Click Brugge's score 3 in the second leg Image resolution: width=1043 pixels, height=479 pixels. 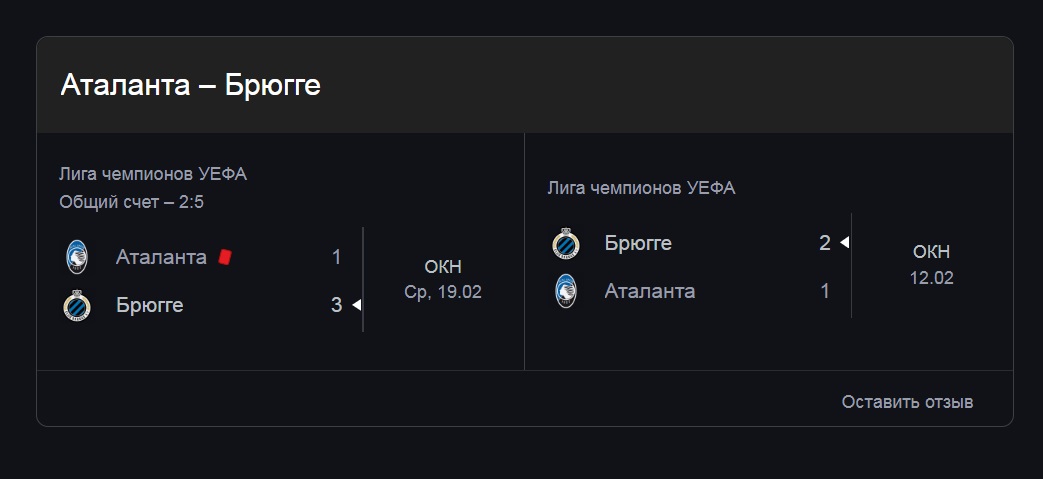coord(337,305)
